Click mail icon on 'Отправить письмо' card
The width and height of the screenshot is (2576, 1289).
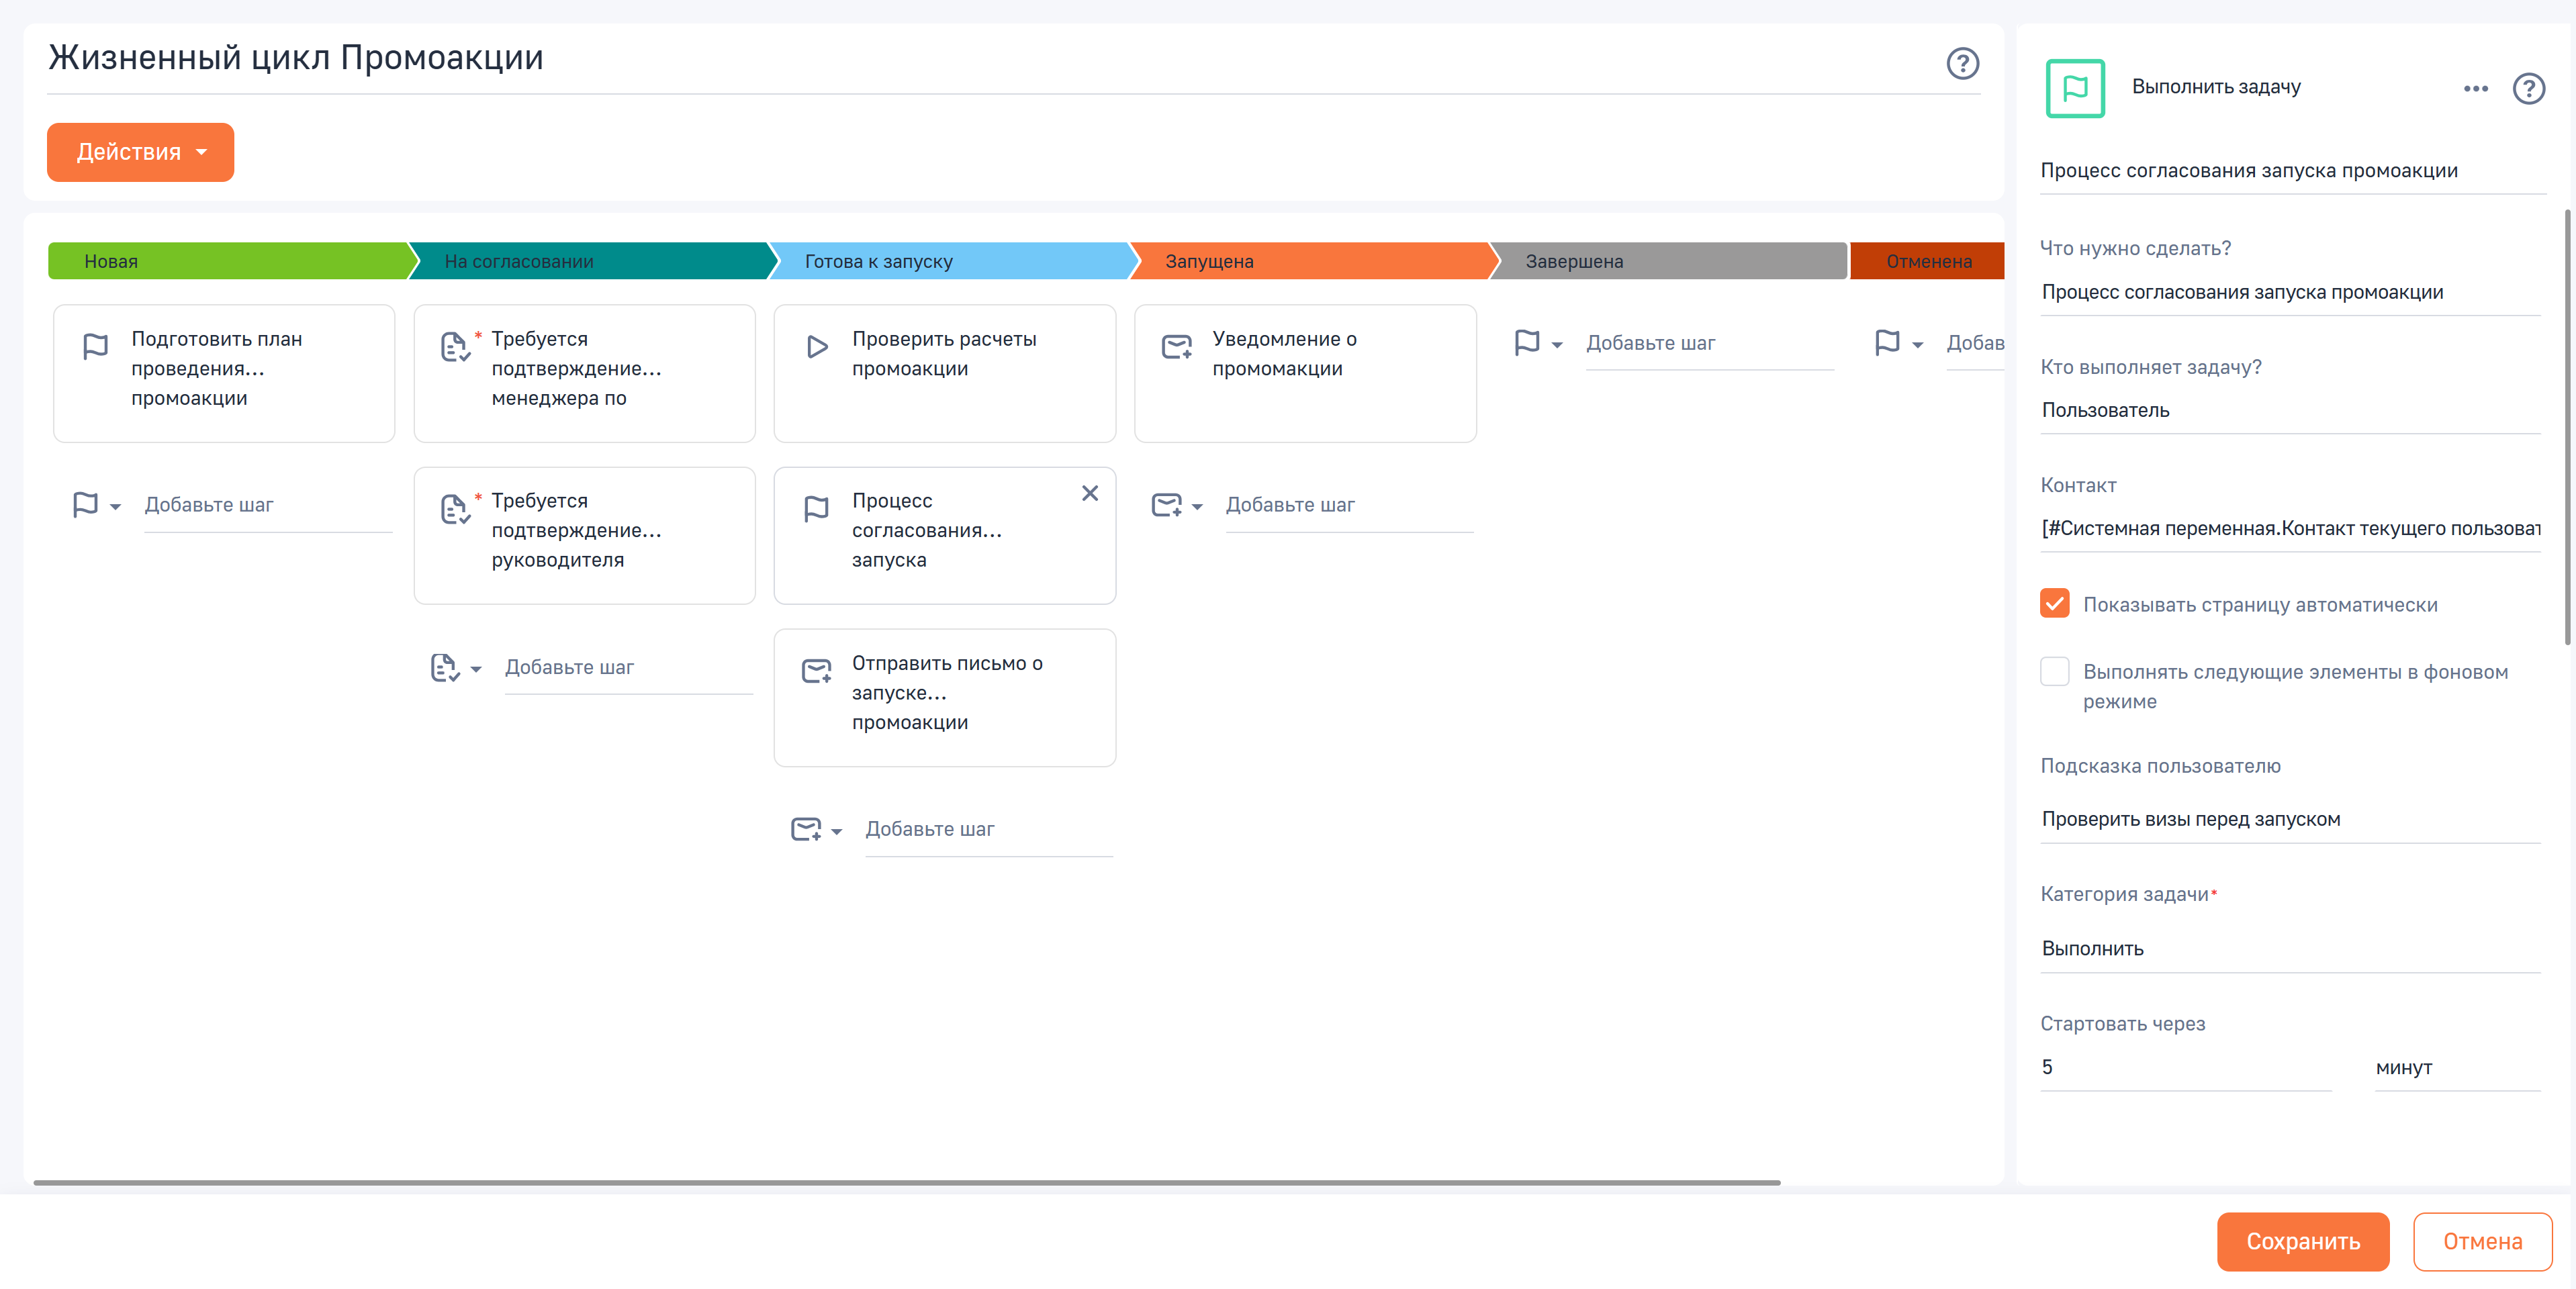[x=816, y=670]
